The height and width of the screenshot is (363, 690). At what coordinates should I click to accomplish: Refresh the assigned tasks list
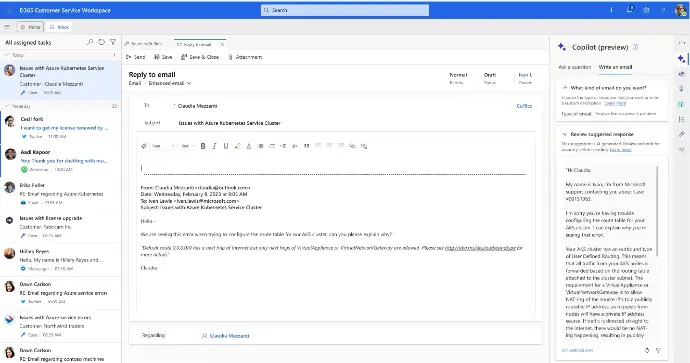coord(102,42)
